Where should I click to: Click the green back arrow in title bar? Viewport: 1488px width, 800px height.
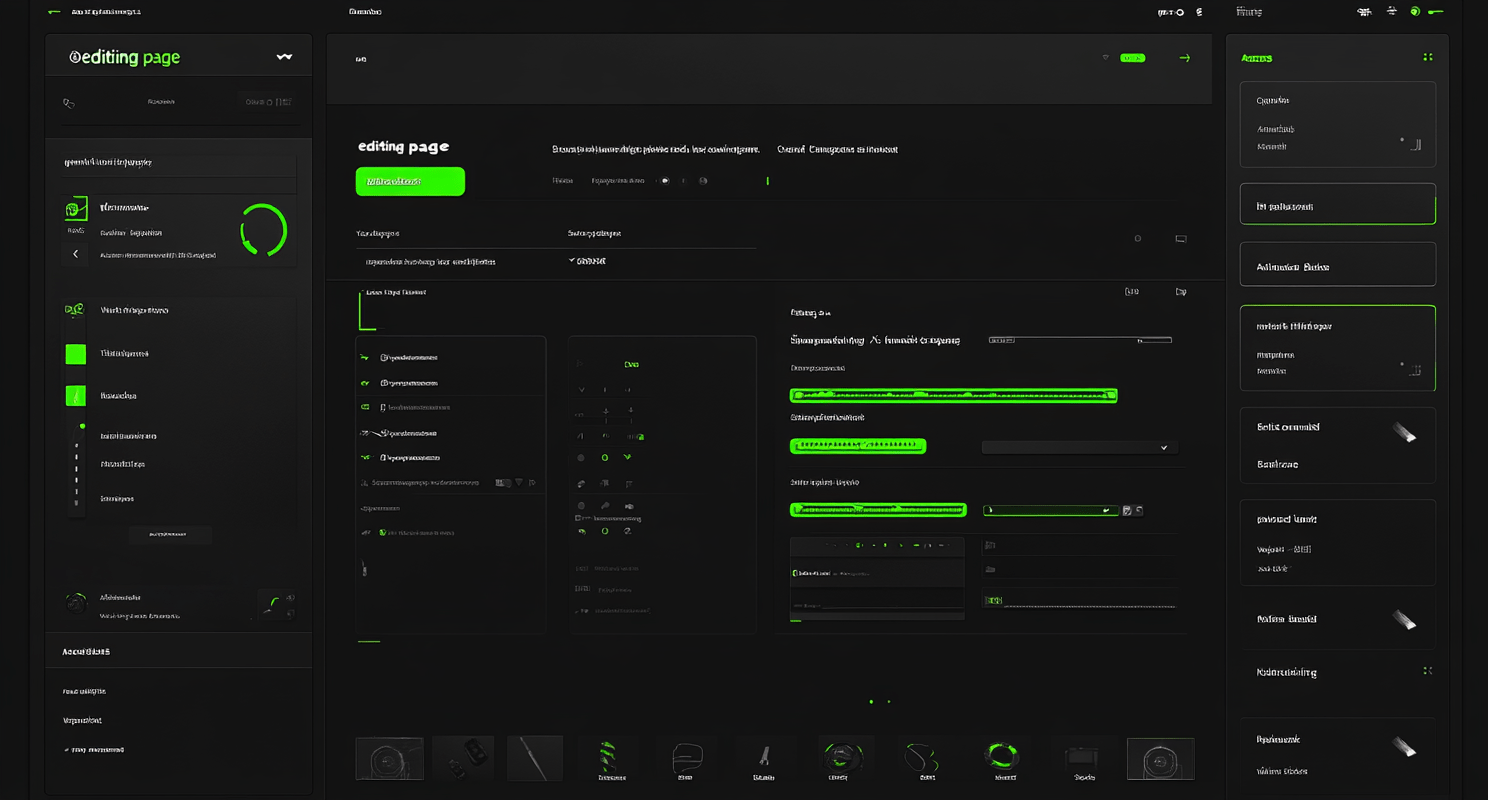coord(54,12)
